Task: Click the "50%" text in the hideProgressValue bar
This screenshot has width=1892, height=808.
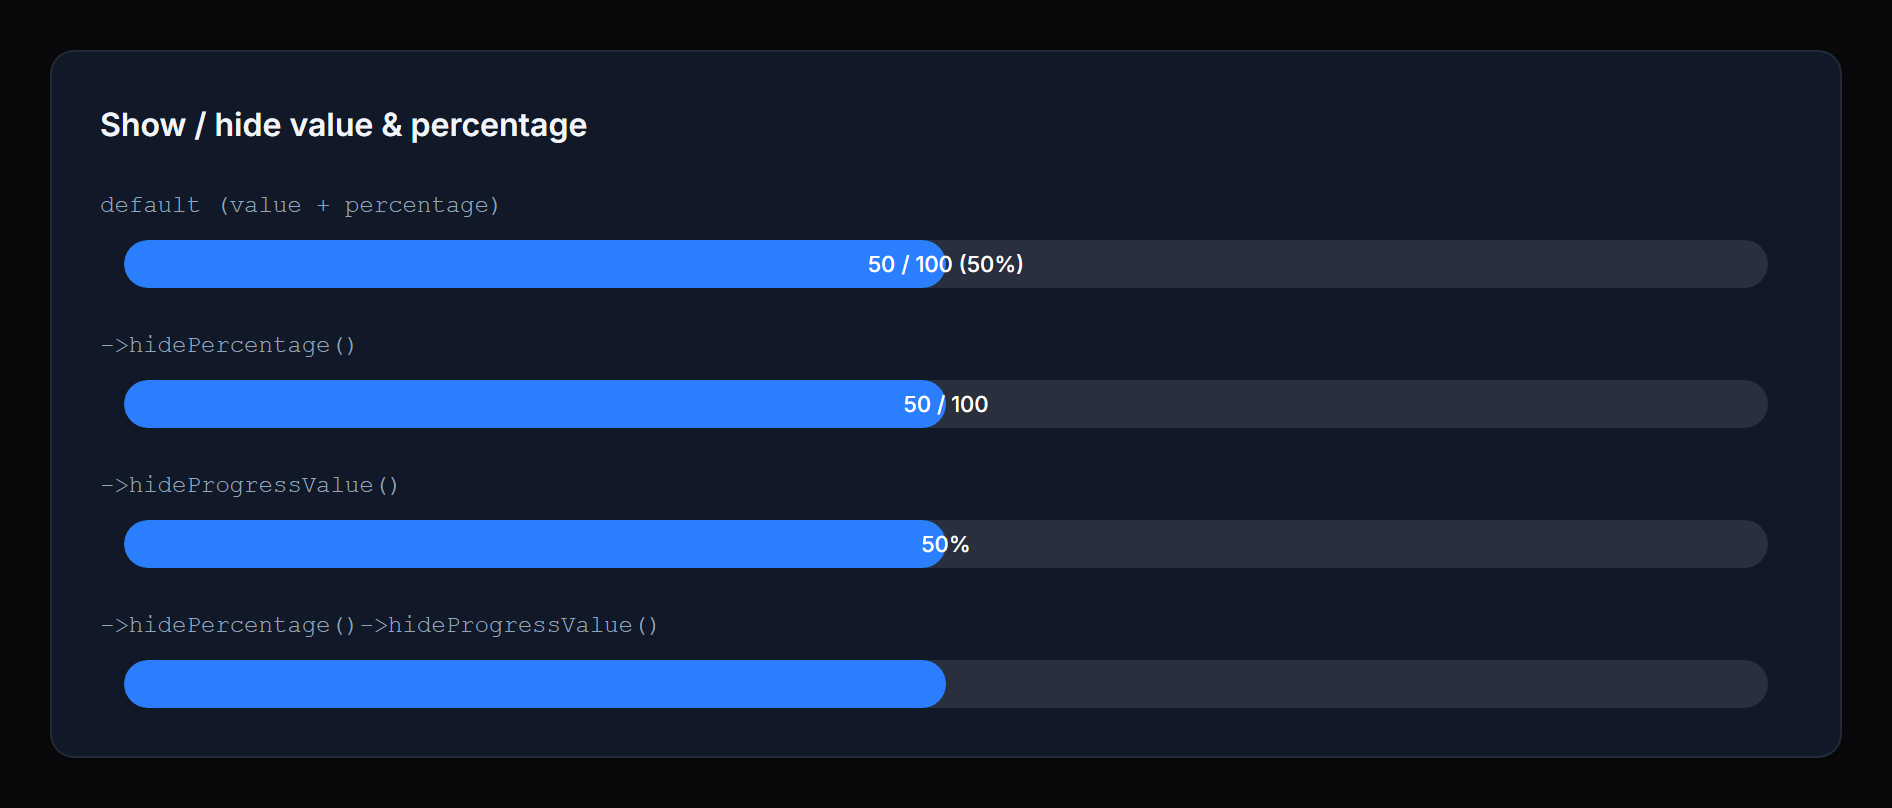Action: pos(945,544)
